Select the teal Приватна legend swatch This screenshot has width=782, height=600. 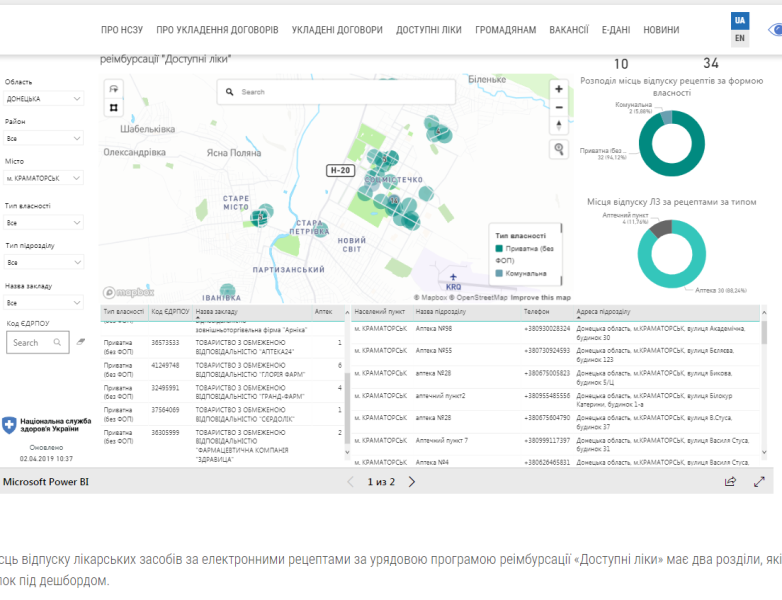point(498,248)
